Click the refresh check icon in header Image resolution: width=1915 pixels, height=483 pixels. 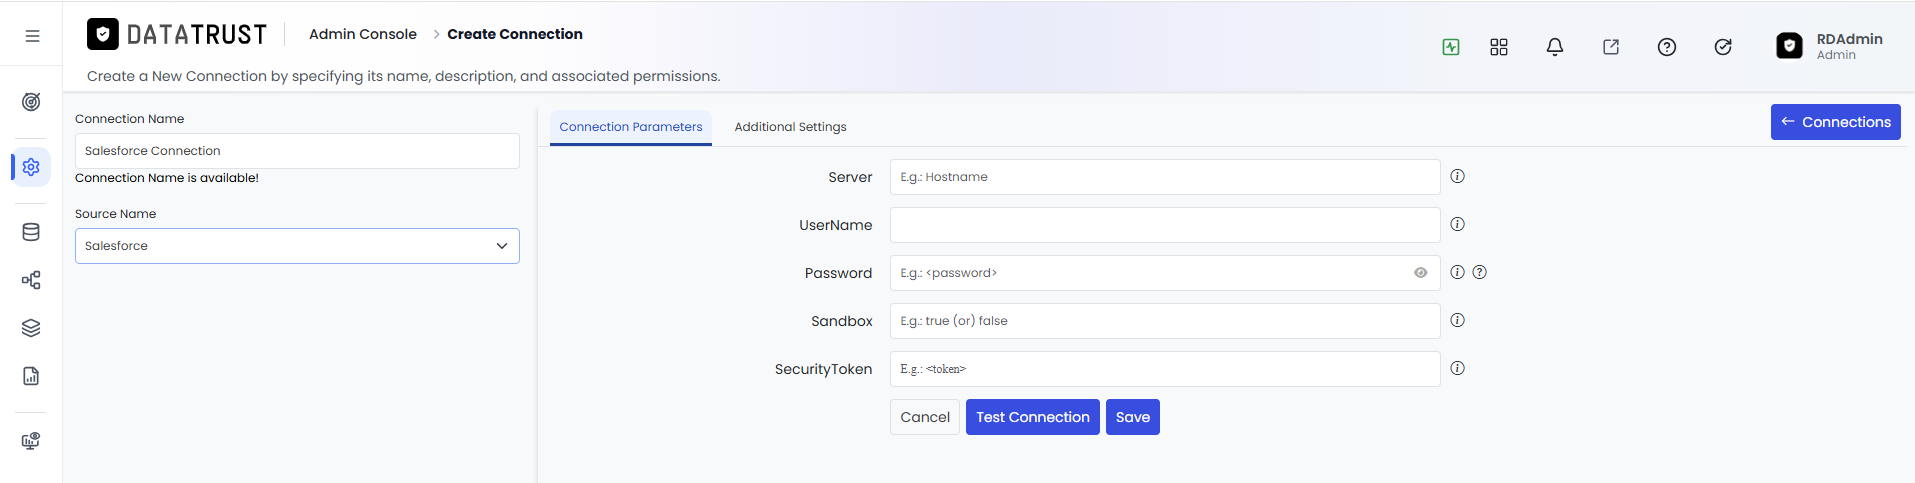(x=1723, y=47)
